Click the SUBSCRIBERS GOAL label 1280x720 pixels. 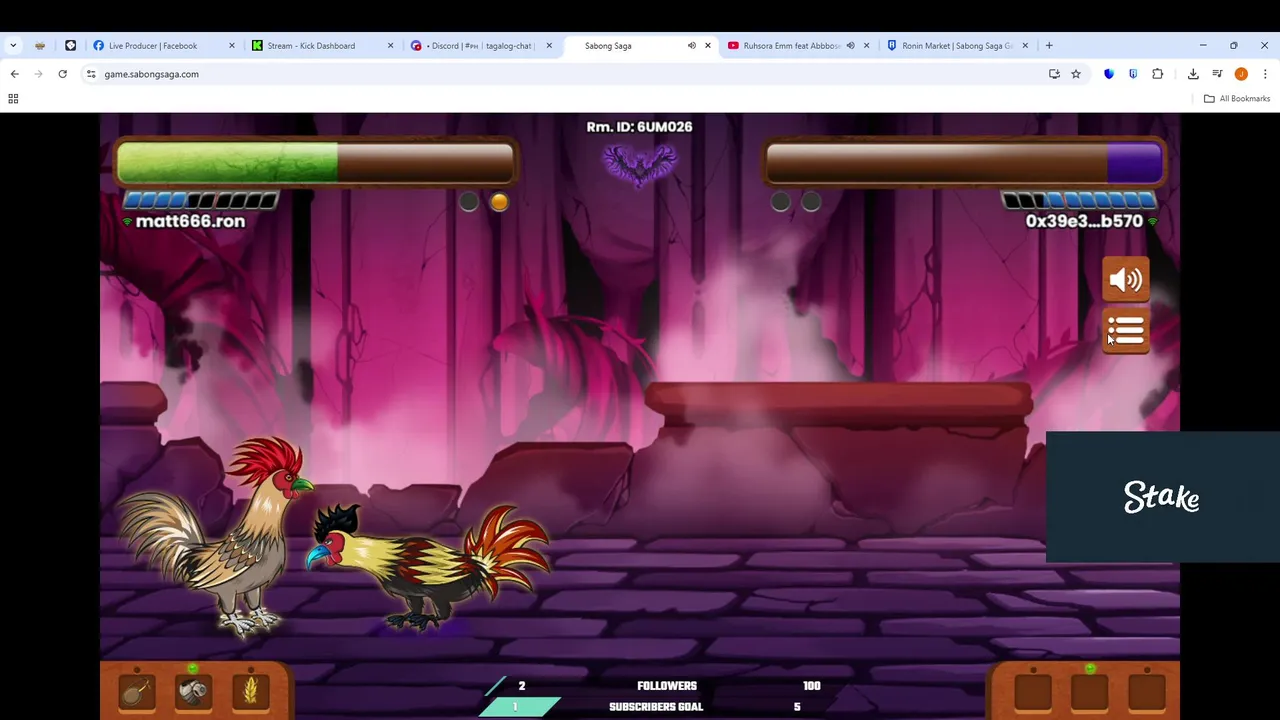[656, 706]
